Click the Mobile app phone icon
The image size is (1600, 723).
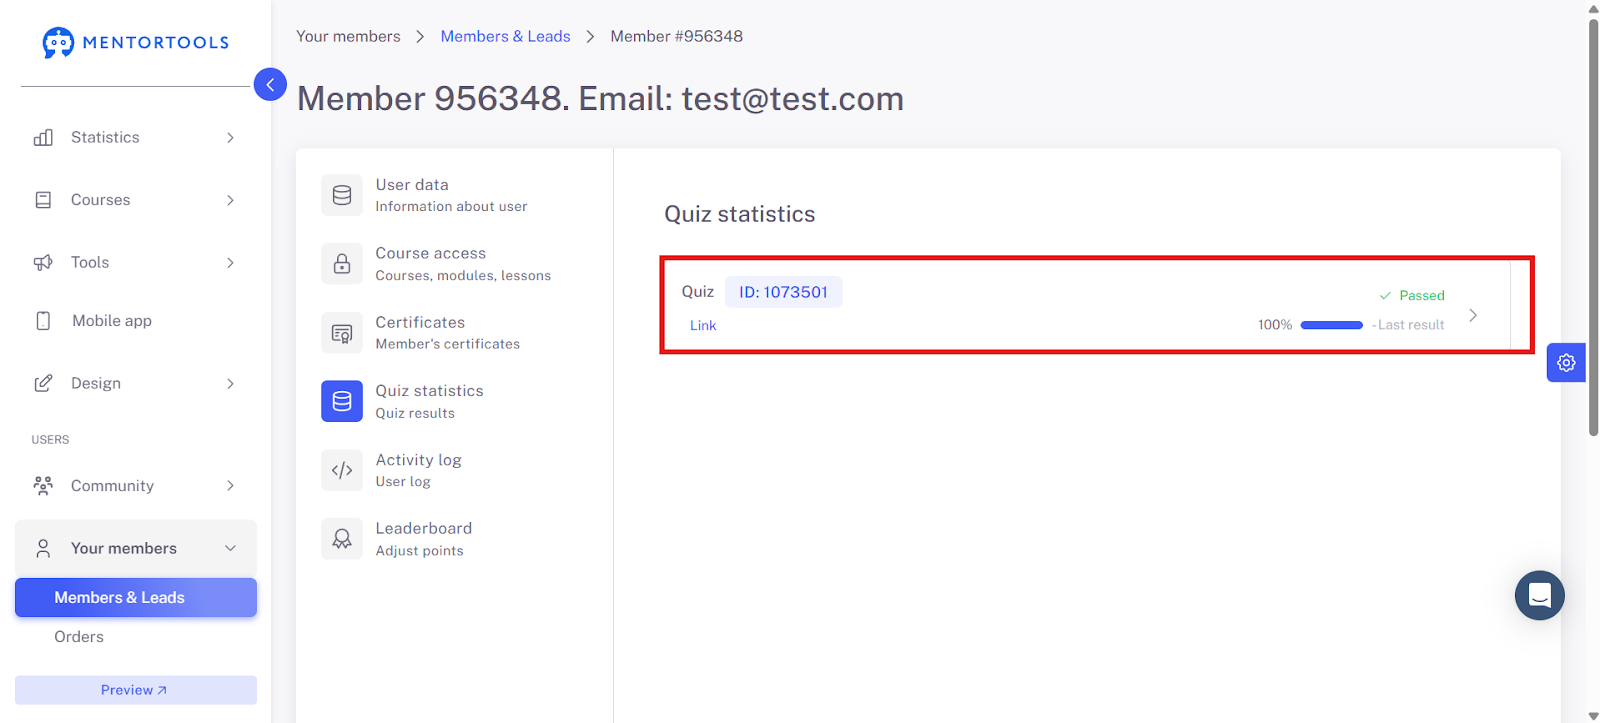point(43,321)
